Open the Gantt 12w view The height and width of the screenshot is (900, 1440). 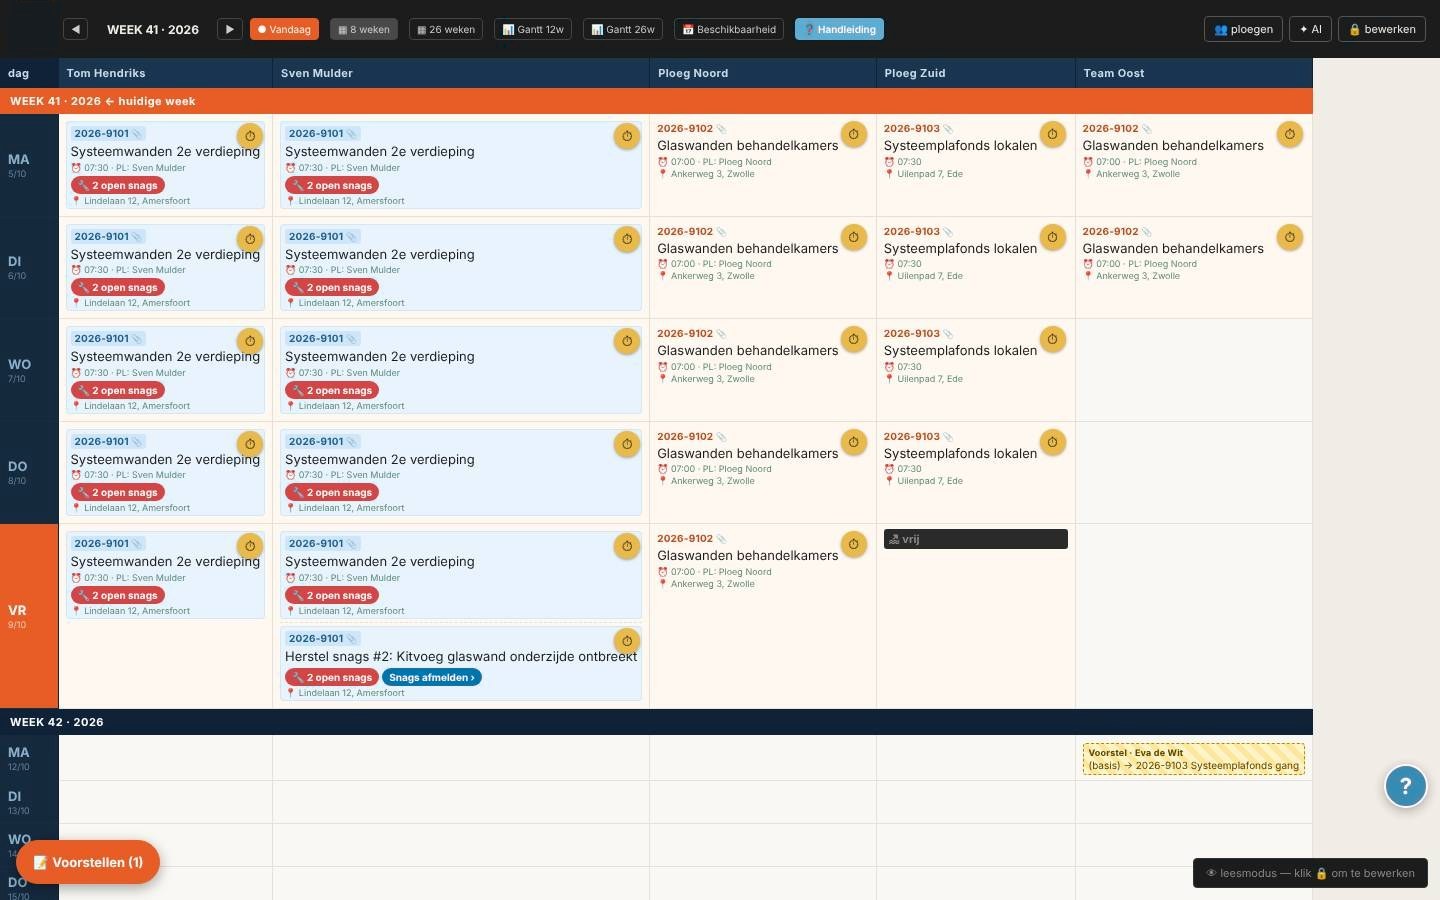coord(533,29)
